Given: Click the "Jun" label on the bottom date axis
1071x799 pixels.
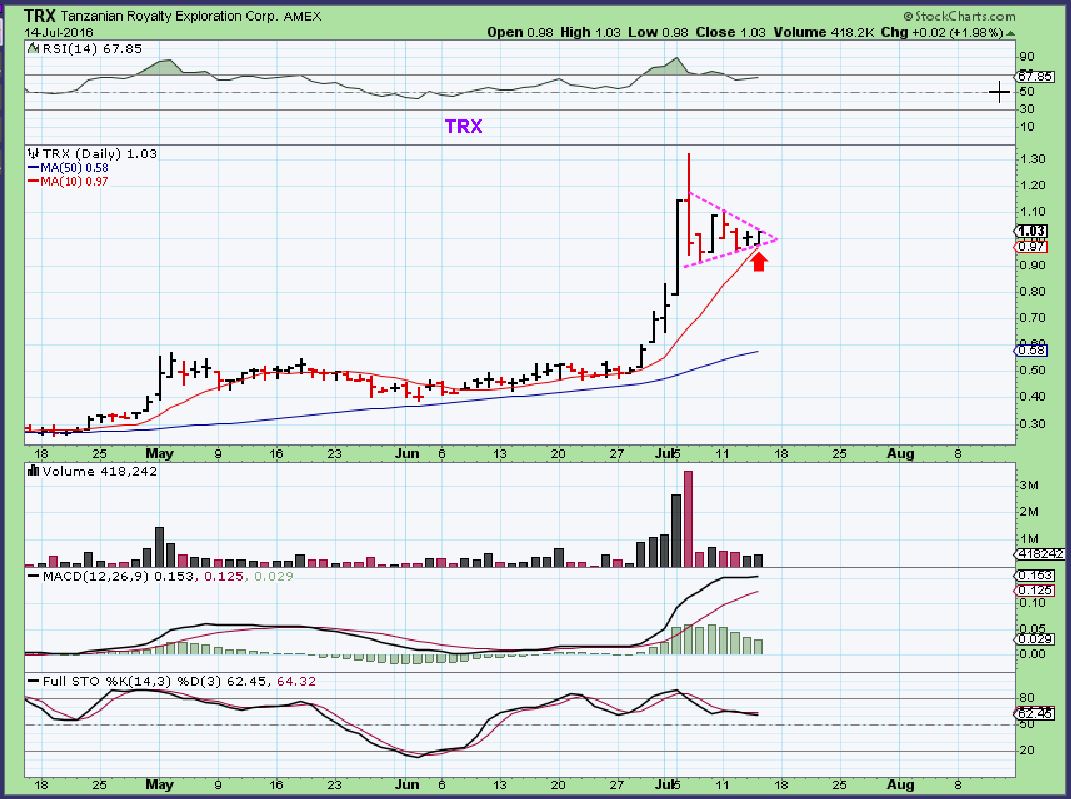Looking at the screenshot, I should point(407,785).
